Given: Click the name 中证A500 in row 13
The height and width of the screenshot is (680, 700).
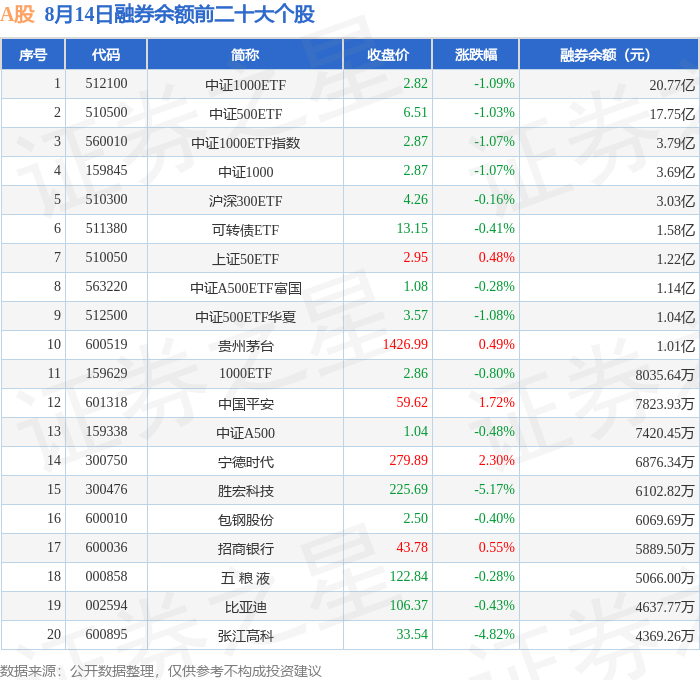Looking at the screenshot, I should tap(246, 433).
